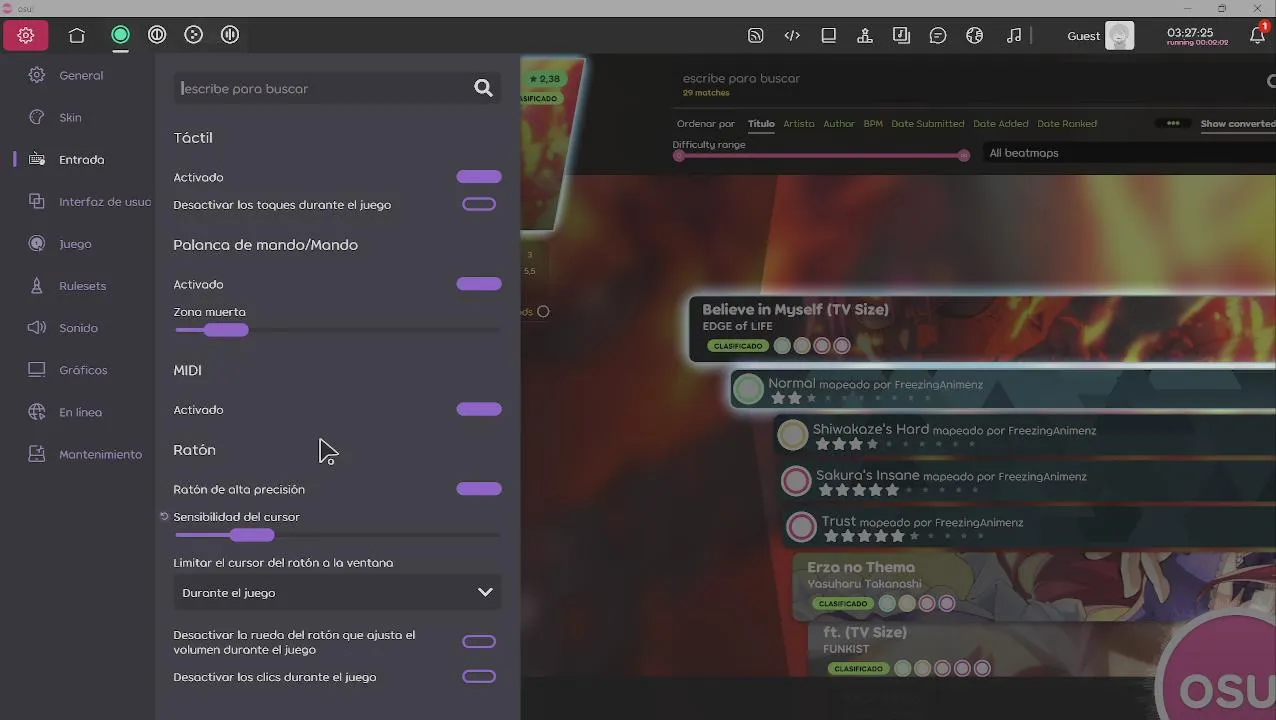
Task: Select the osu!catch ruleset icon
Action: pyautogui.click(x=194, y=35)
